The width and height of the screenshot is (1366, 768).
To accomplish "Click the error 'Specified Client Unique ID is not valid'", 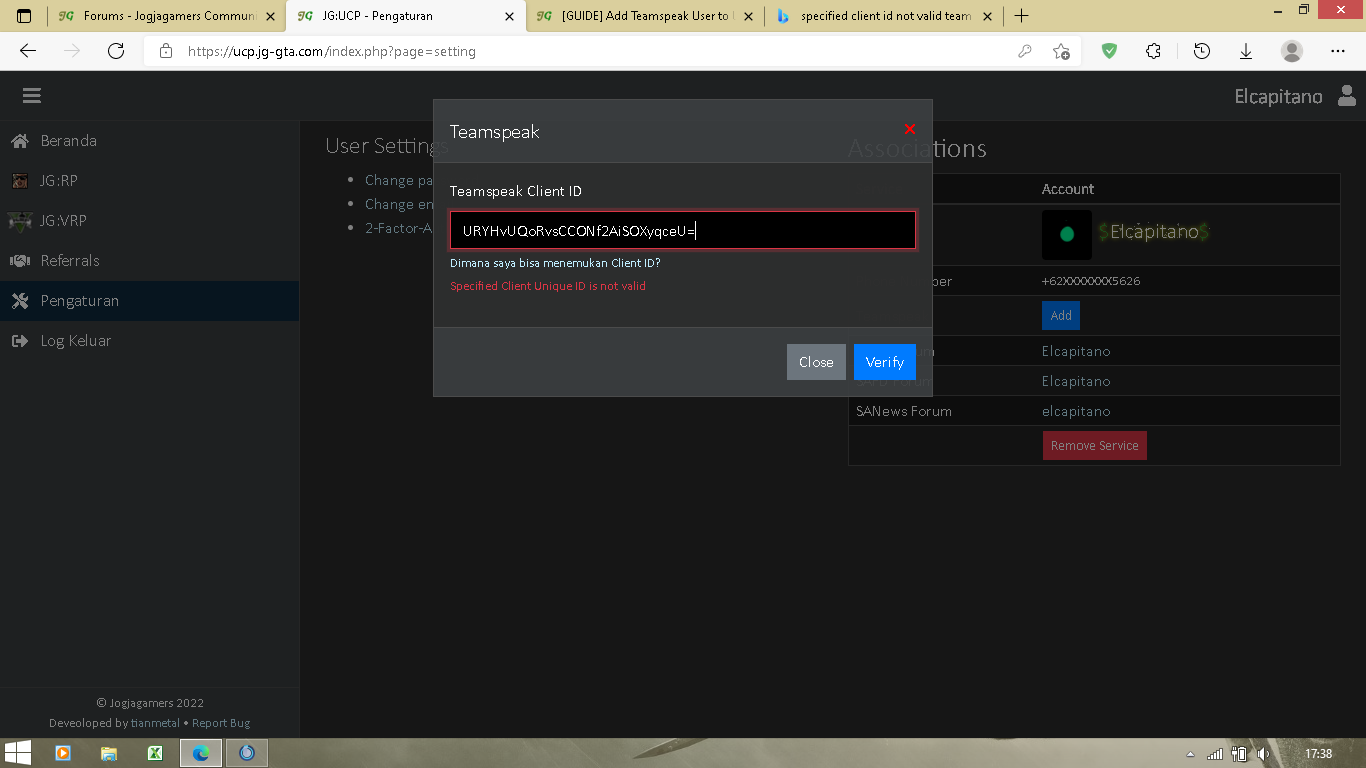I will 548,286.
